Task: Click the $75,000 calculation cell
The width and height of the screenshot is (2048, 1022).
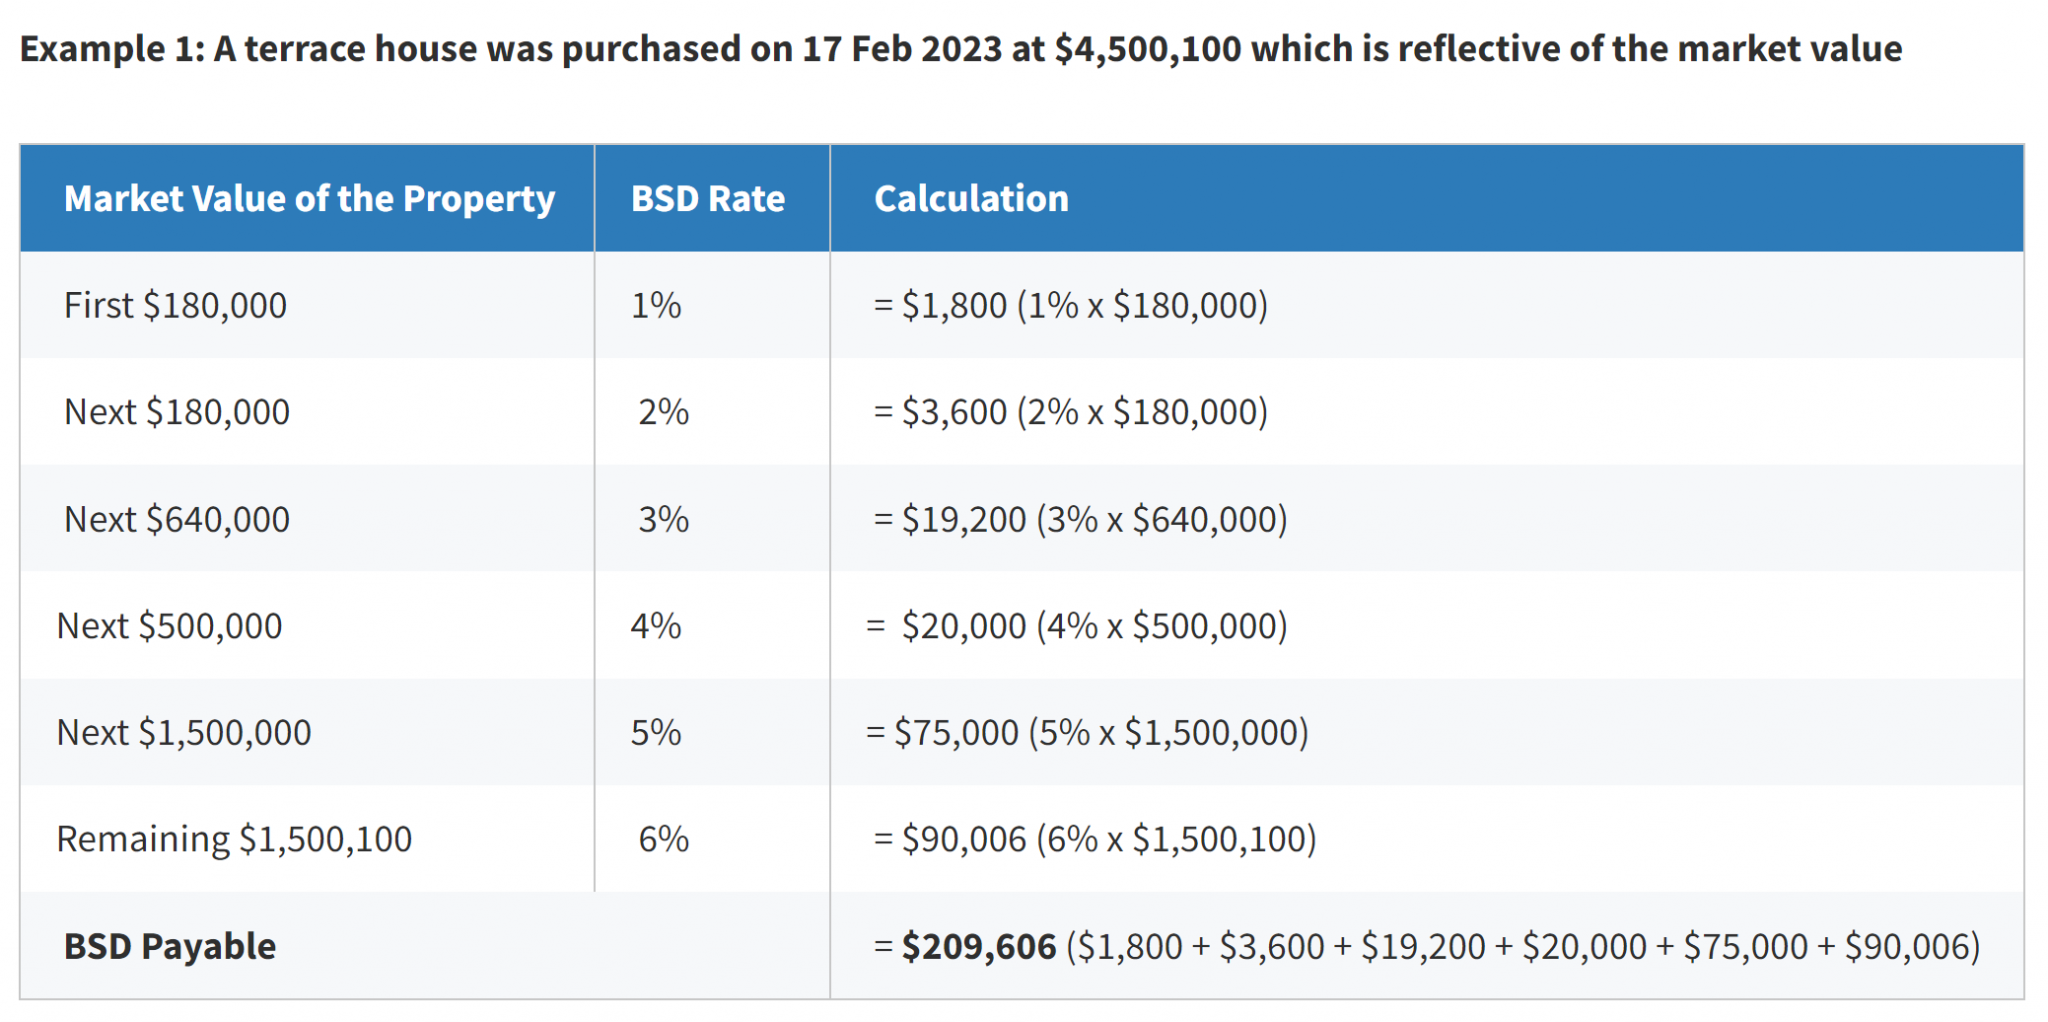Action: tap(1087, 733)
